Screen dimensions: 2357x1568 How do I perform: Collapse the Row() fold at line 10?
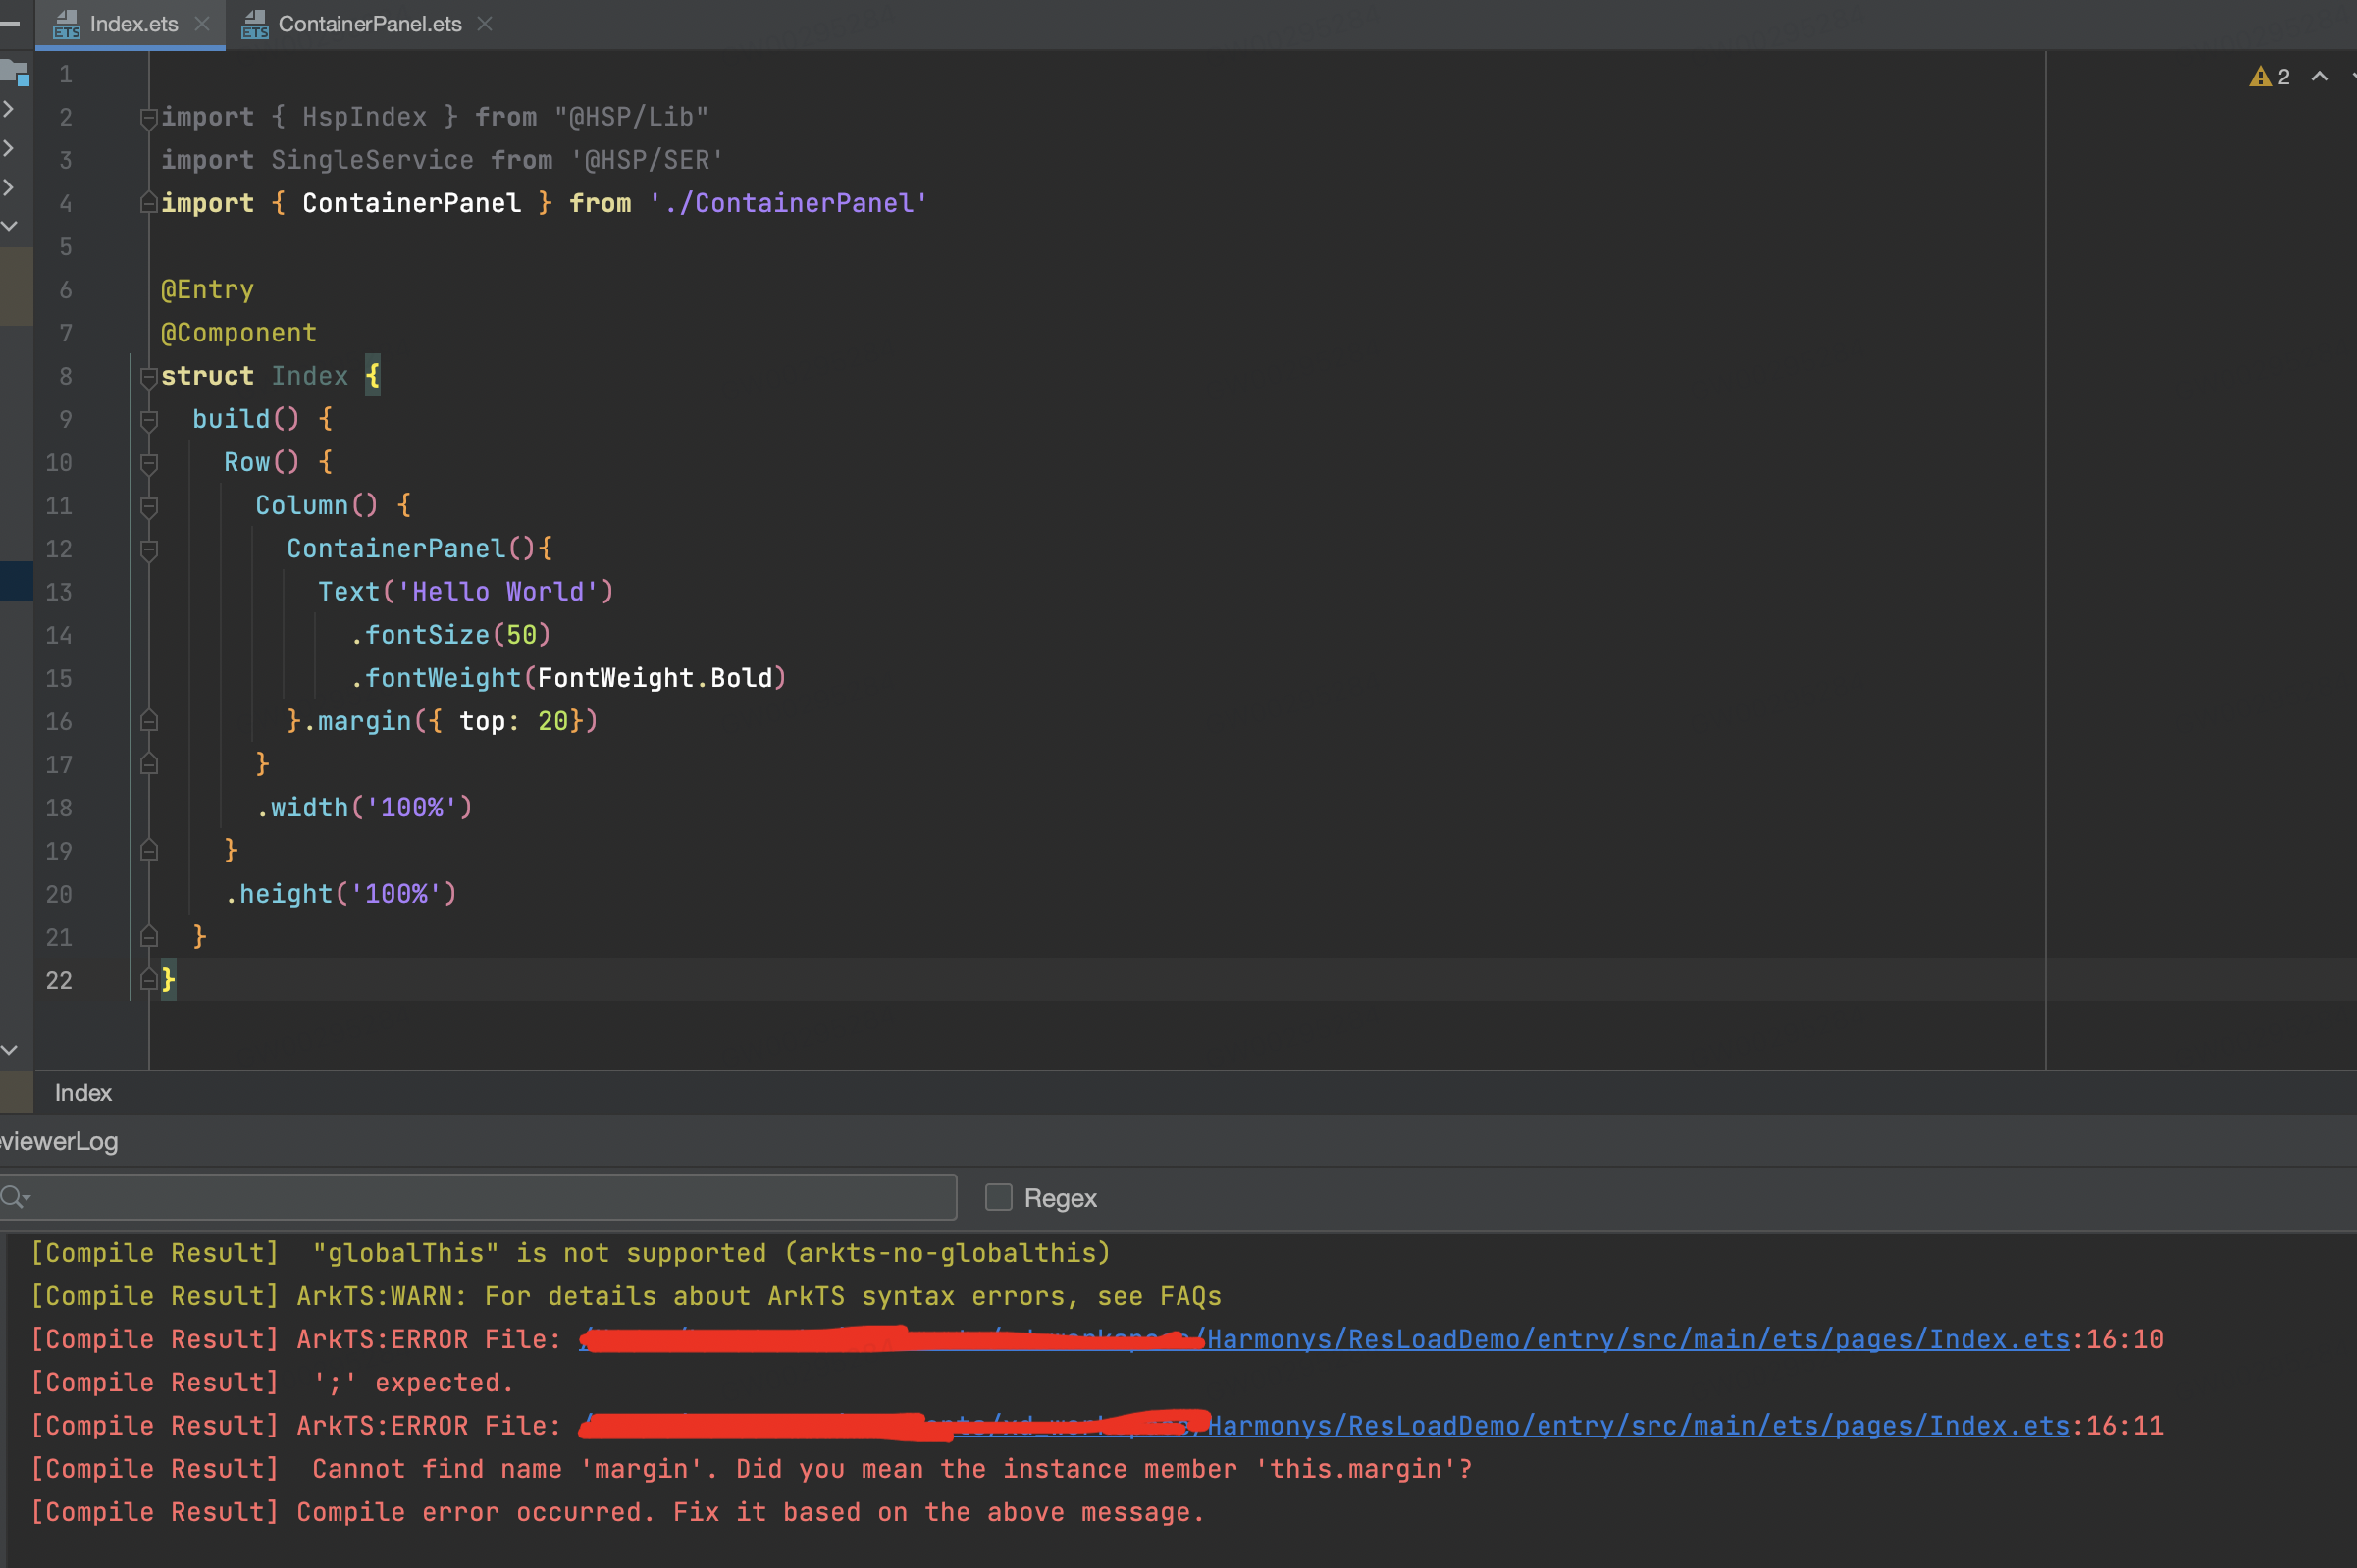pos(149,463)
